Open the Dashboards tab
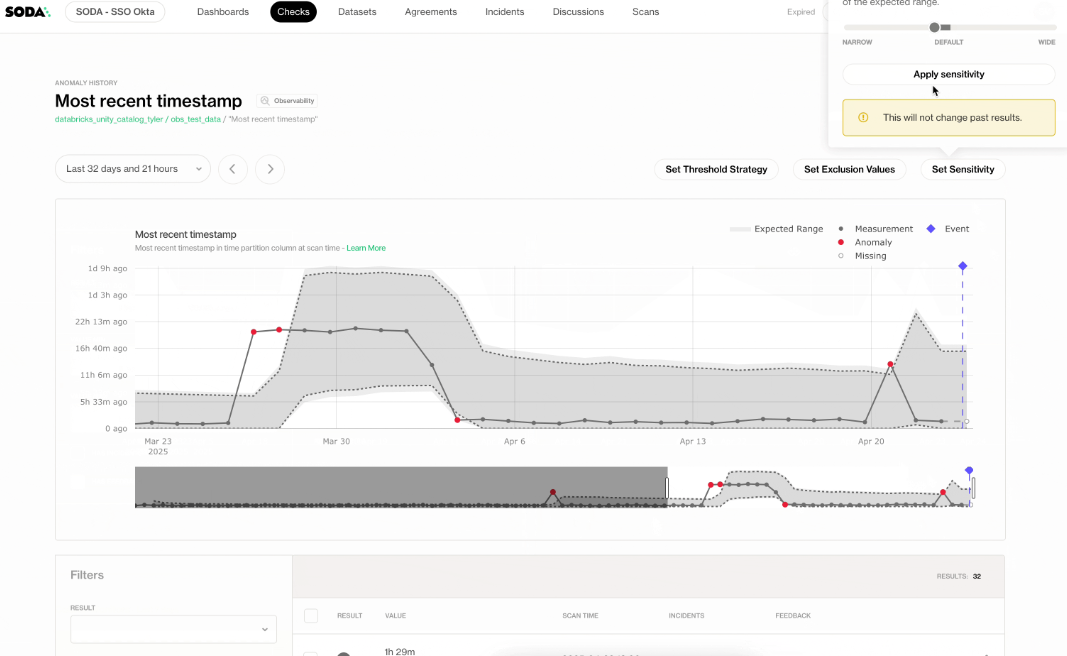 click(x=223, y=12)
